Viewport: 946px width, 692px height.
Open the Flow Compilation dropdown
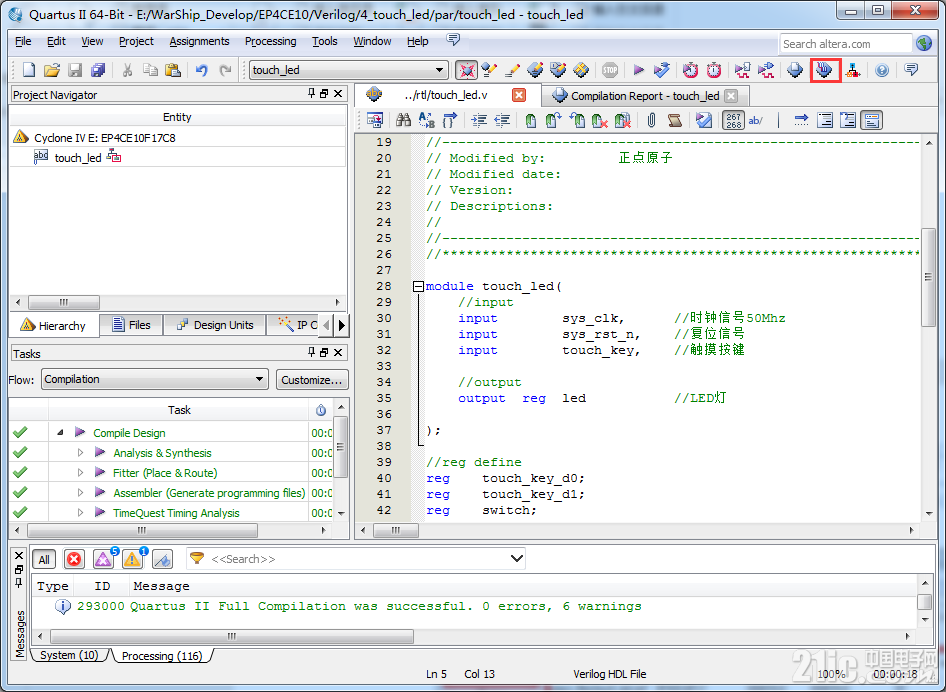click(x=154, y=379)
